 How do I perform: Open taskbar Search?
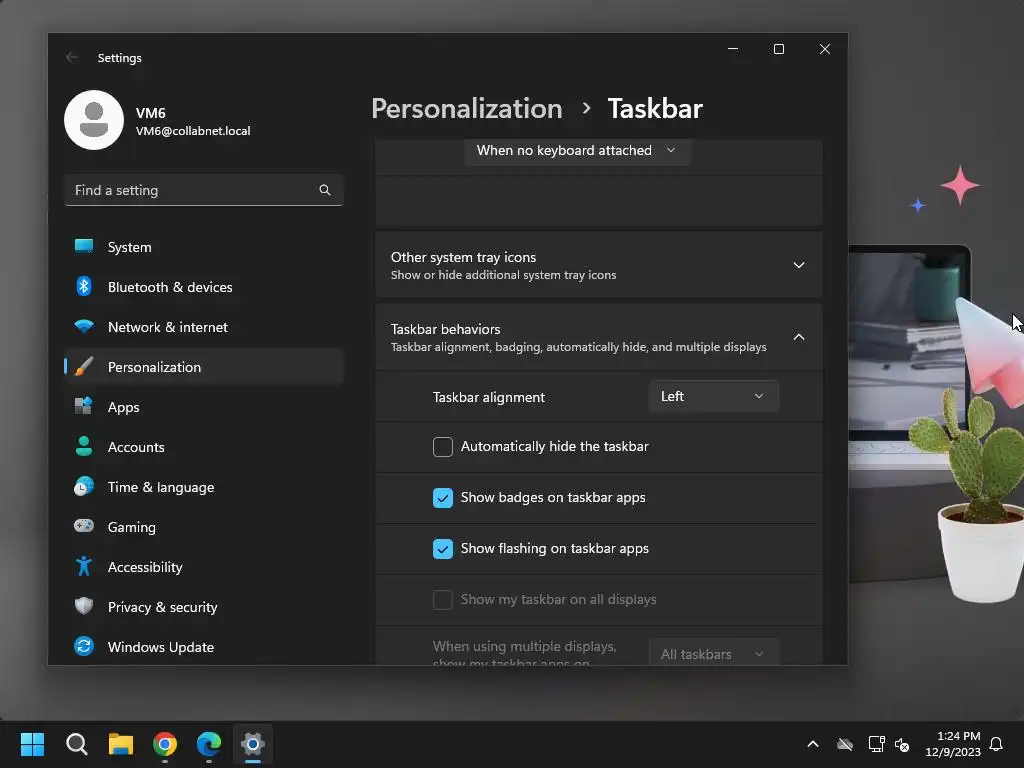point(76,744)
